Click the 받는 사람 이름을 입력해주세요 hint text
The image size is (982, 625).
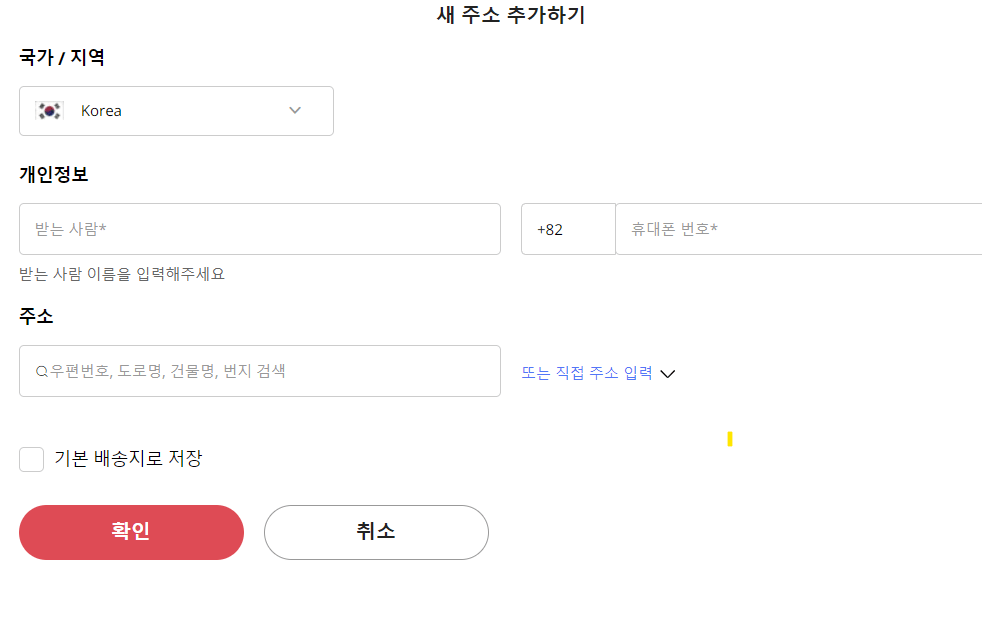122,273
